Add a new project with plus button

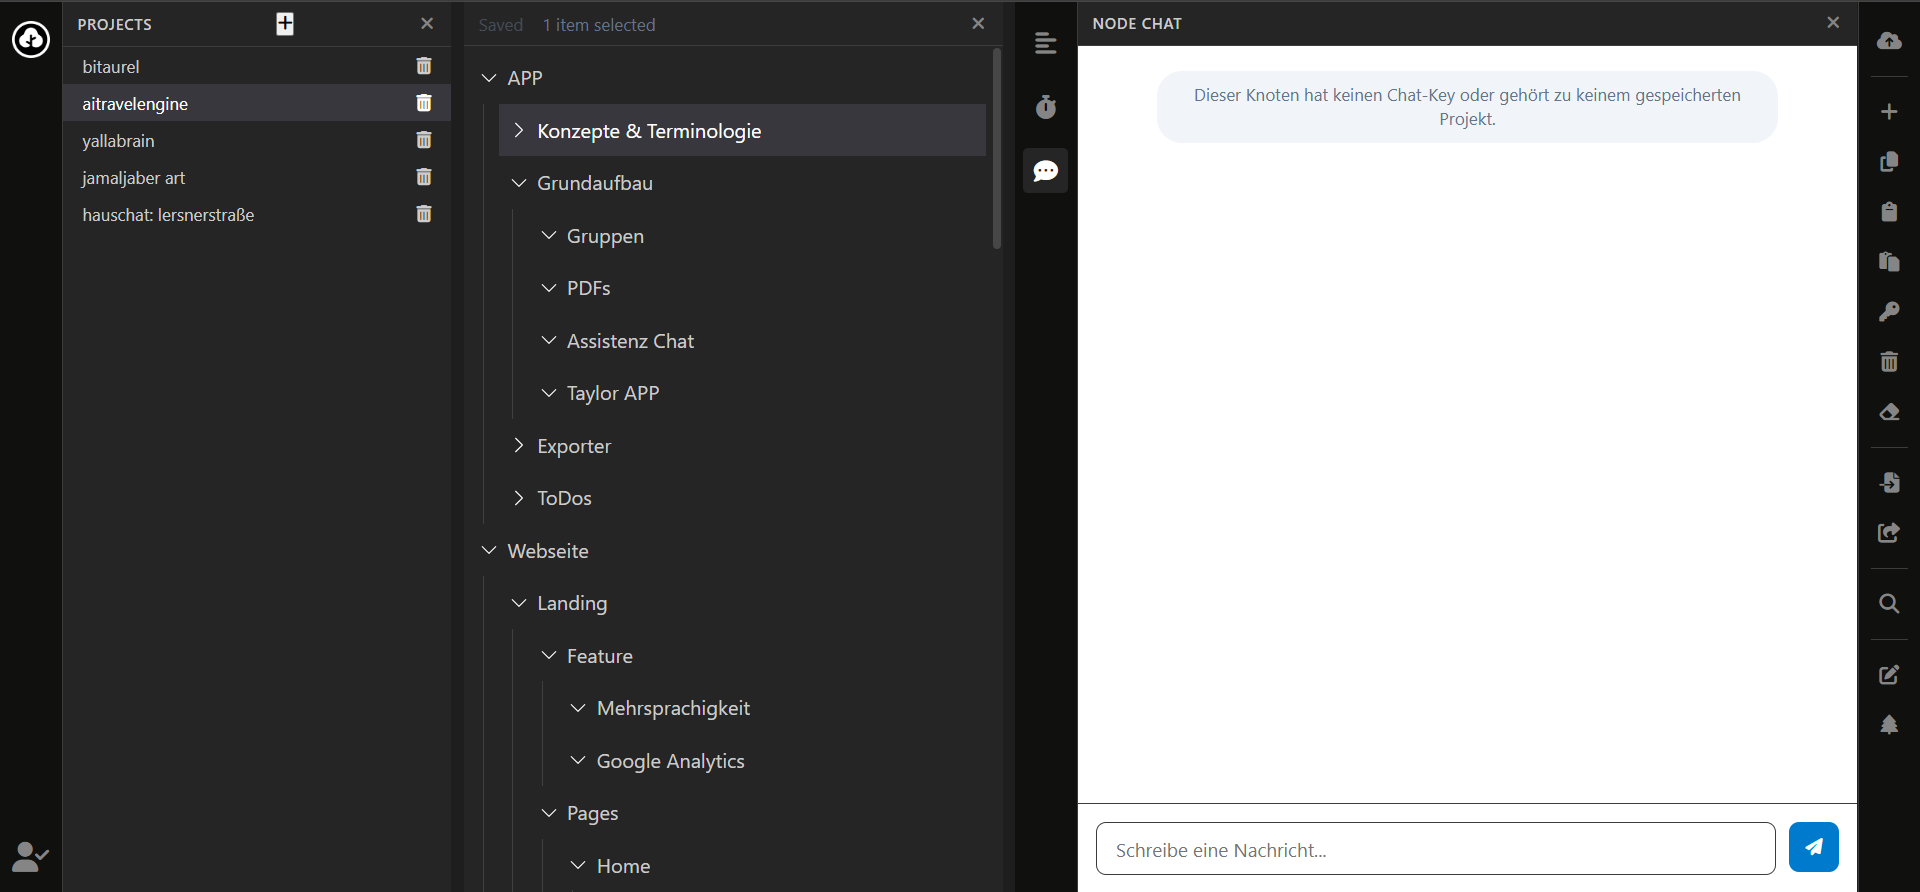(285, 24)
